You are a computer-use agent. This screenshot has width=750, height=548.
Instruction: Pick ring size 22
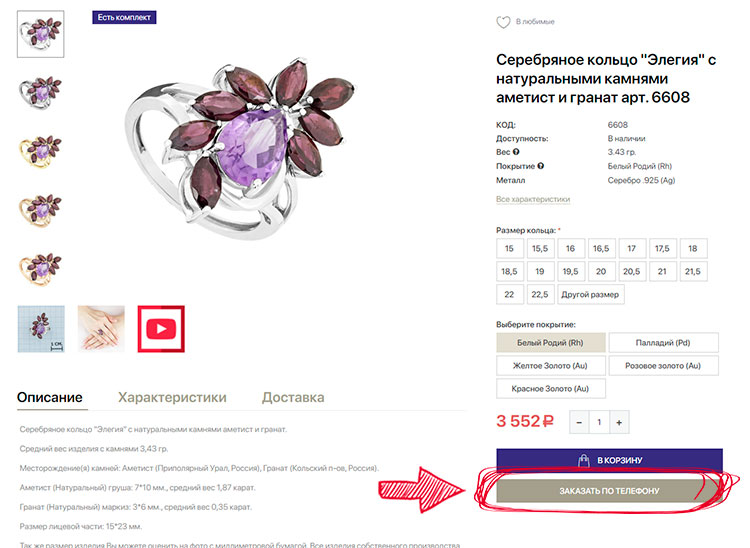click(509, 294)
